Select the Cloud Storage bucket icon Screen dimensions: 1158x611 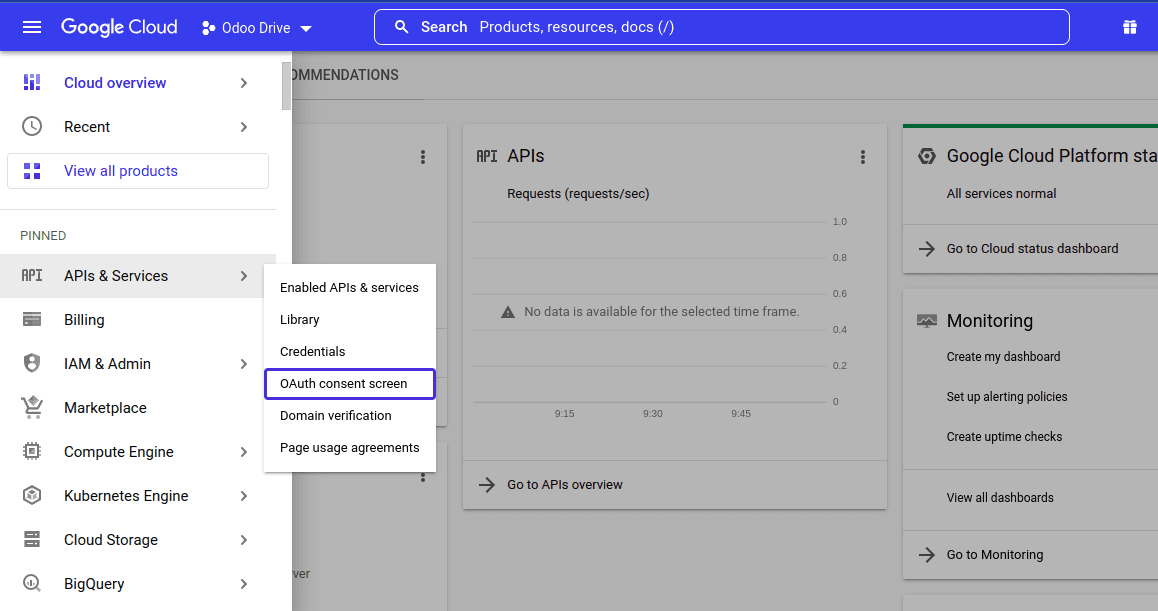[x=31, y=539]
